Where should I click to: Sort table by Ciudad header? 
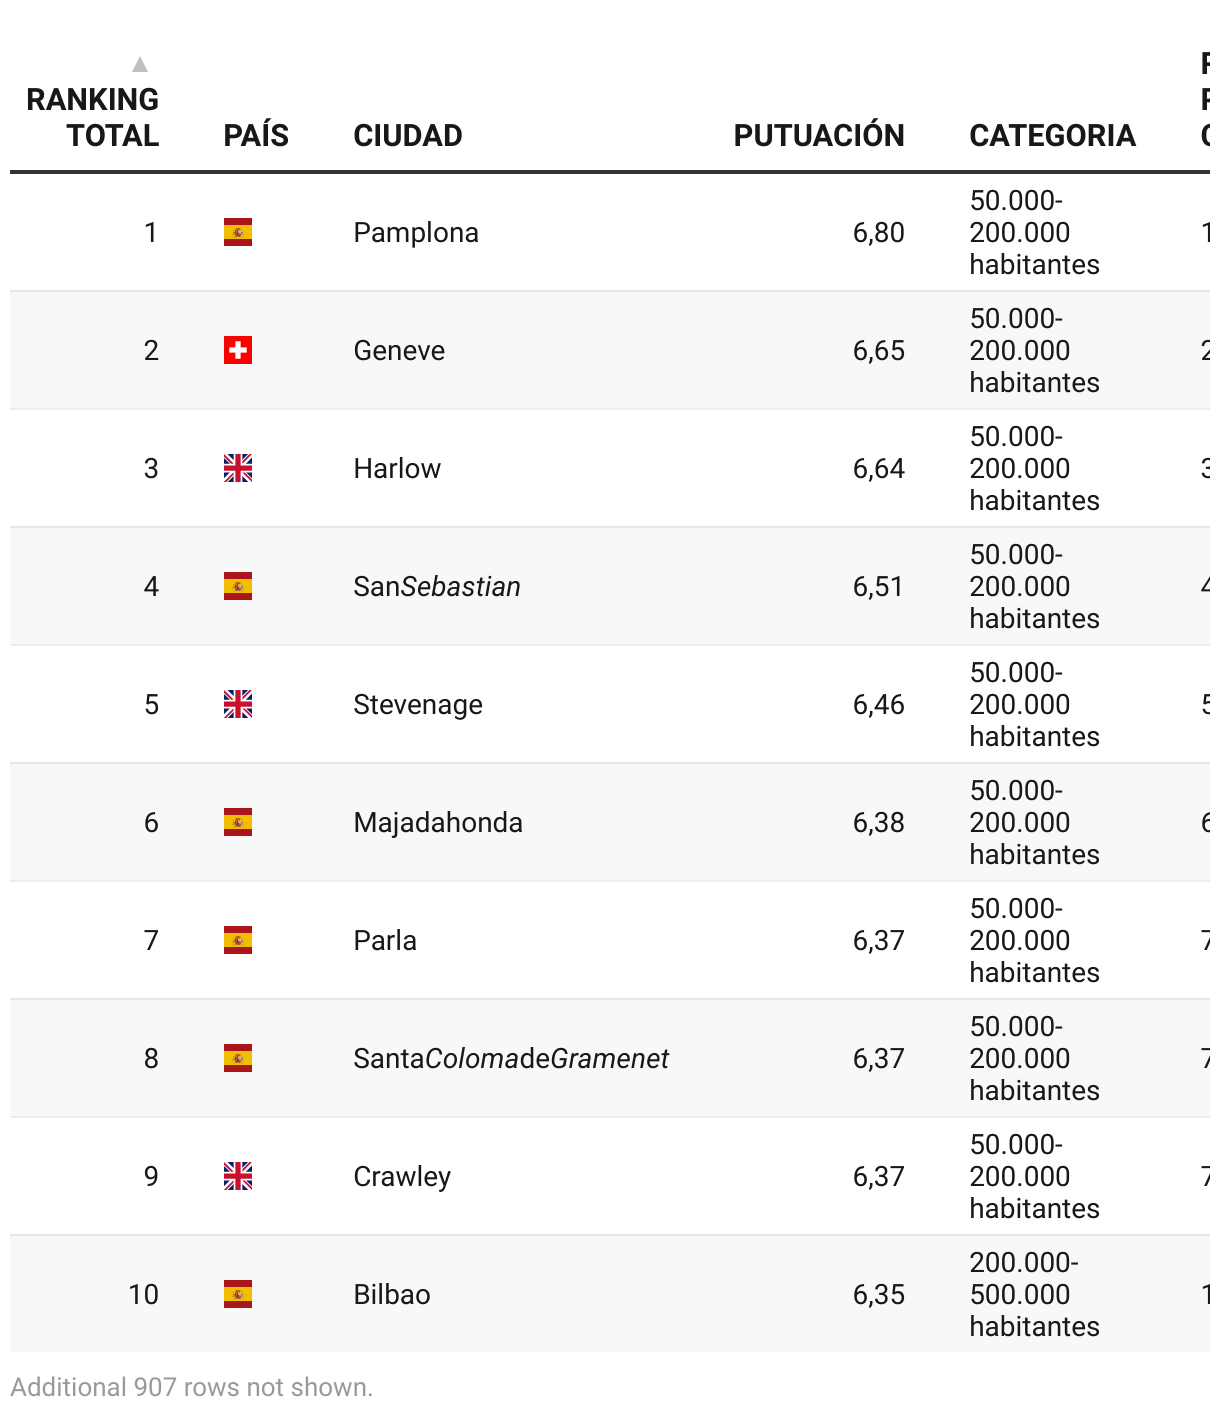pyautogui.click(x=407, y=135)
